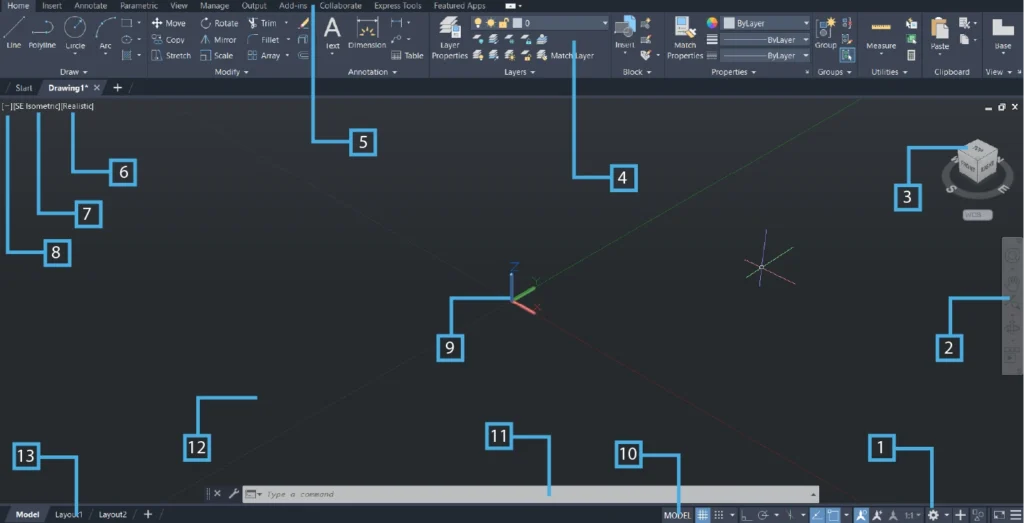
Task: Open the Insert block tool
Action: [x=625, y=33]
